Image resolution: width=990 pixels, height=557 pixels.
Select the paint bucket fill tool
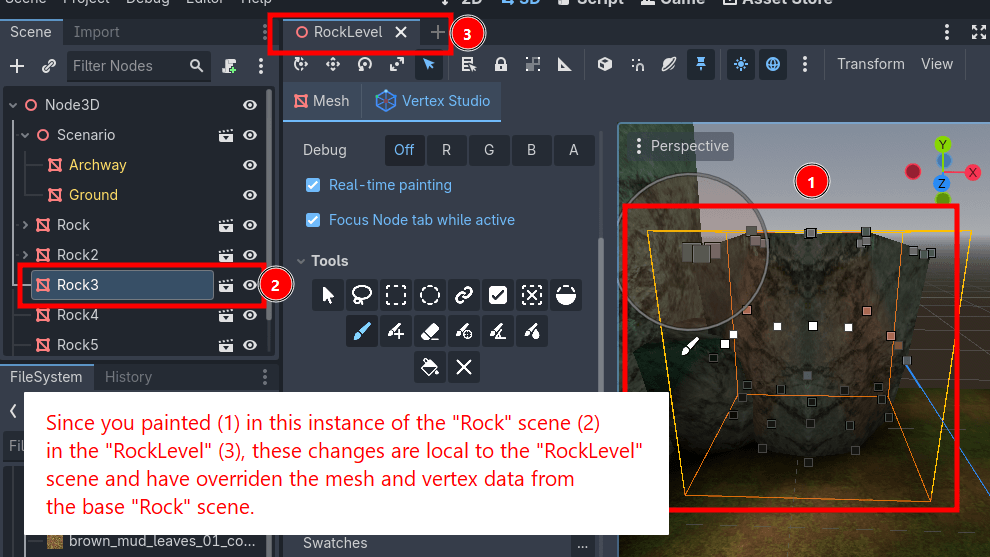click(x=430, y=367)
